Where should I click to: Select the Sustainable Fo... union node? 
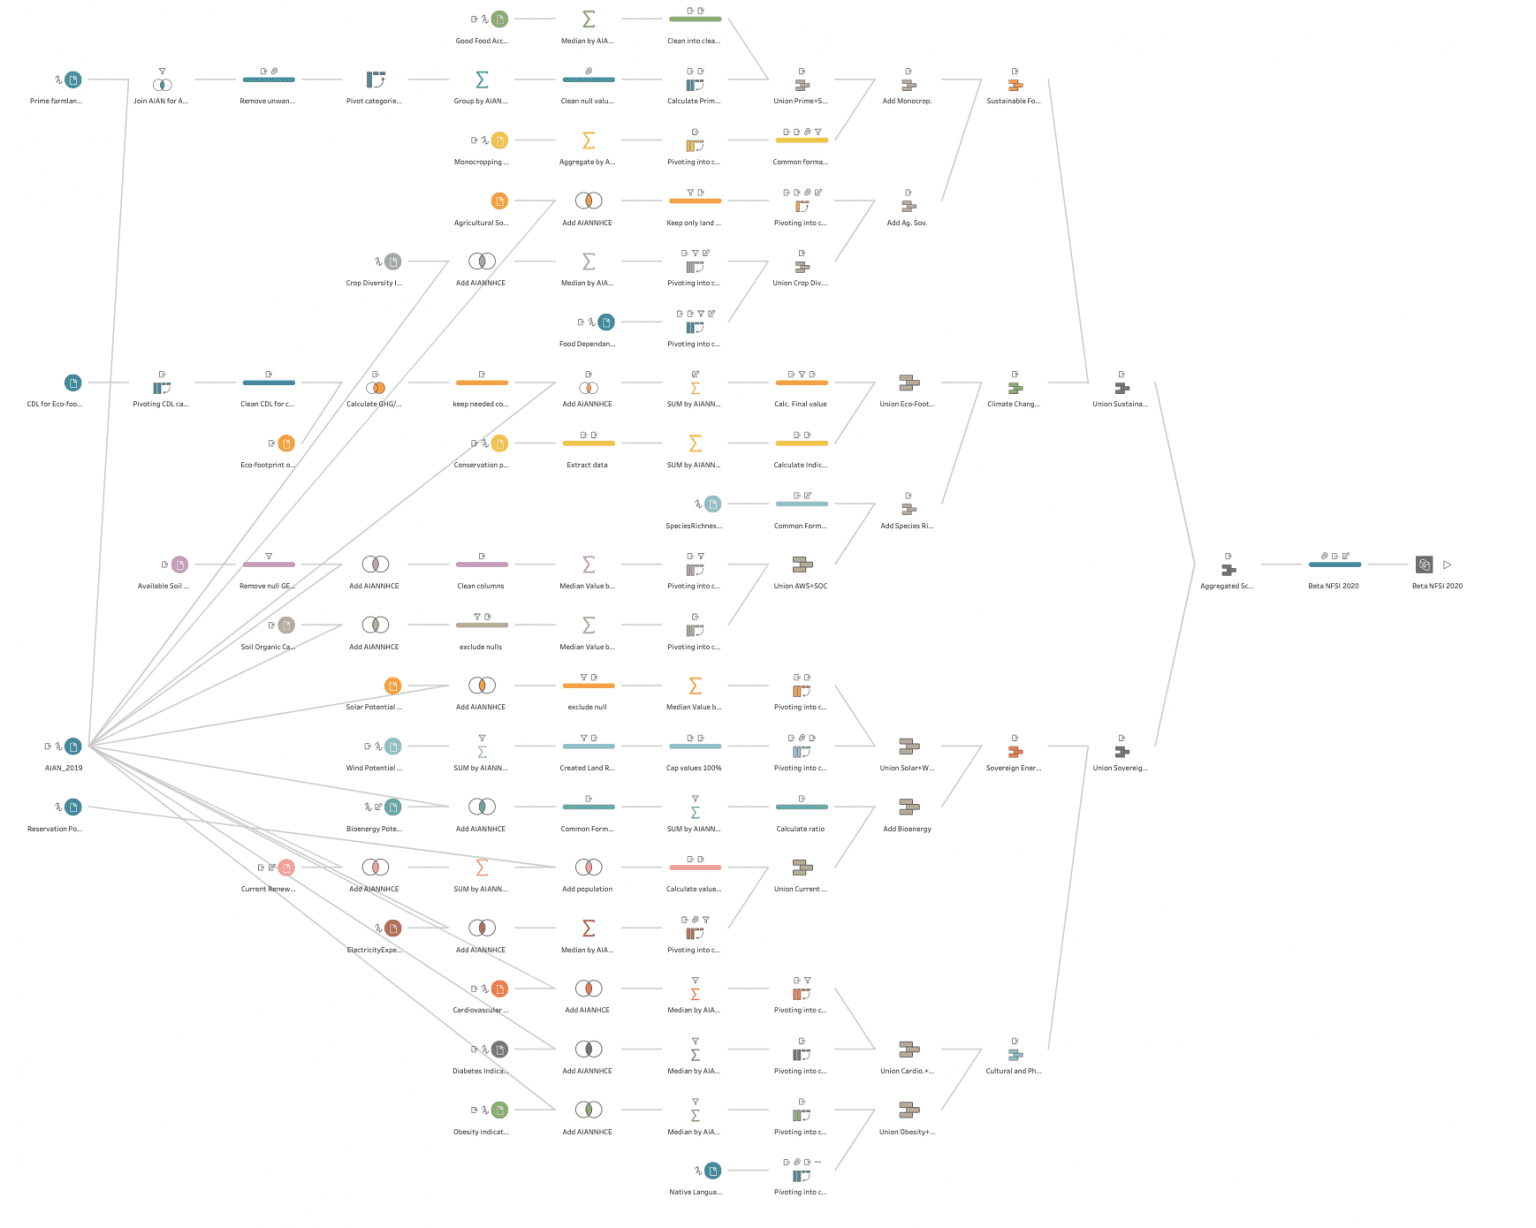(1015, 85)
